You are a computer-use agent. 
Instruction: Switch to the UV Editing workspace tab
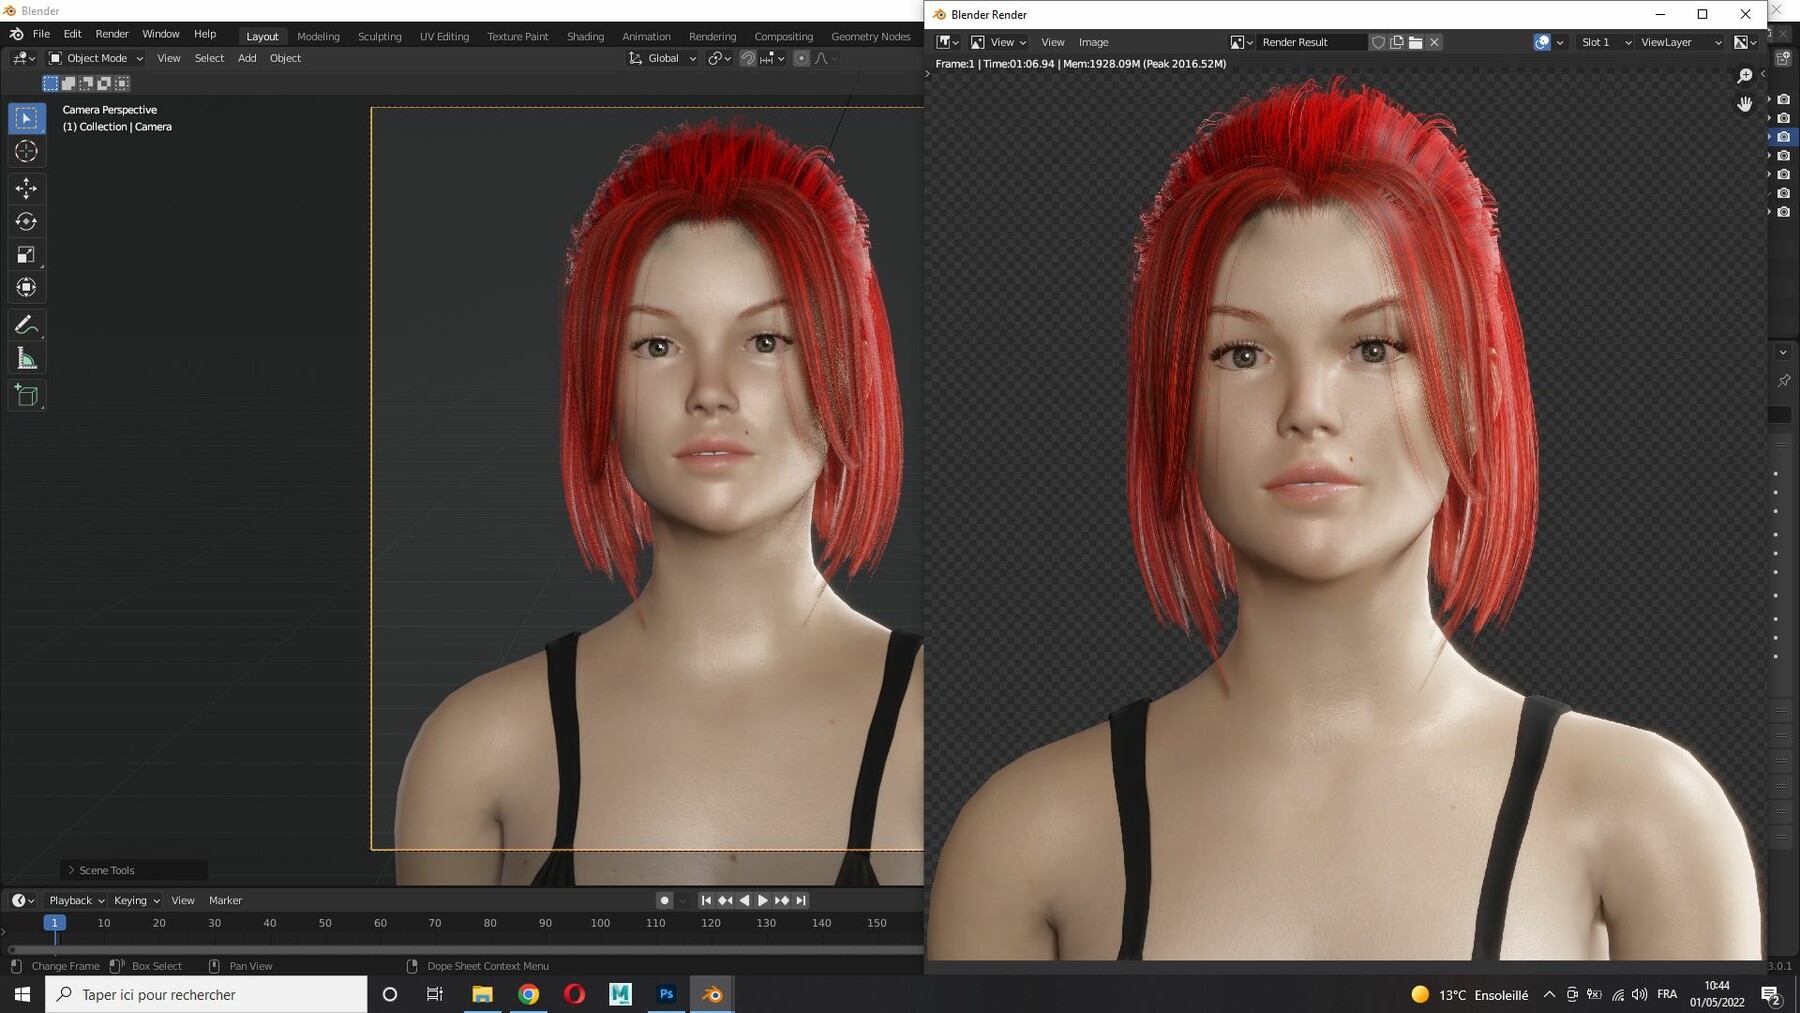pyautogui.click(x=444, y=36)
